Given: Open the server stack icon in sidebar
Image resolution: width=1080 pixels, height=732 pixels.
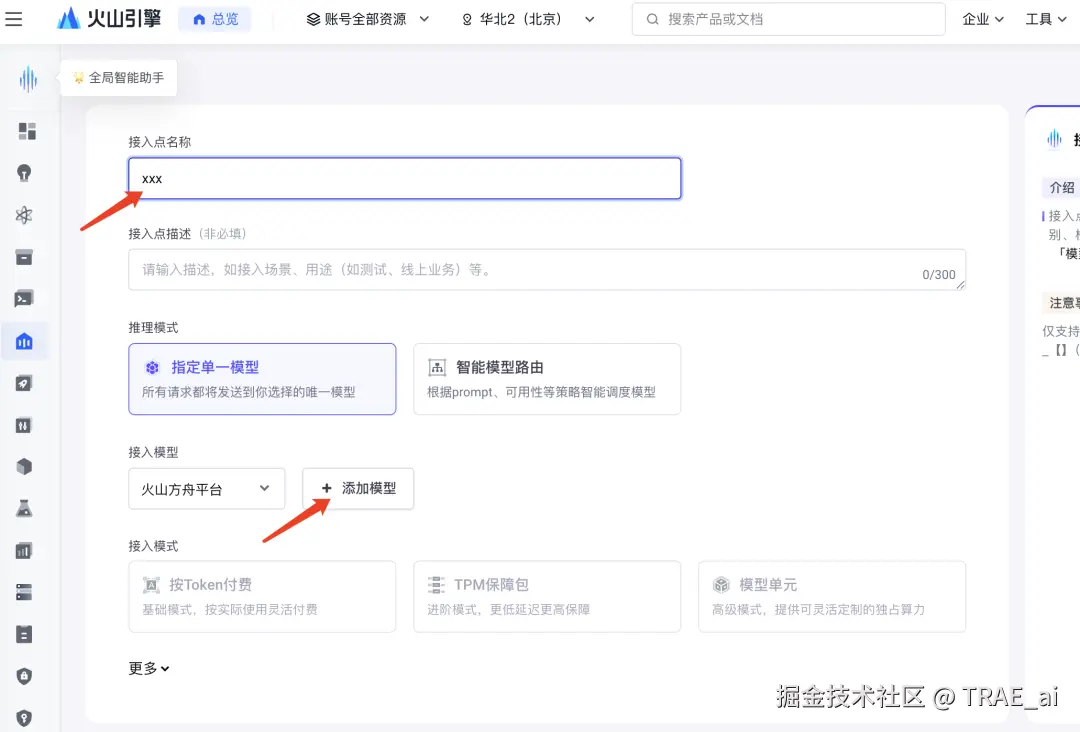Looking at the screenshot, I should [24, 592].
